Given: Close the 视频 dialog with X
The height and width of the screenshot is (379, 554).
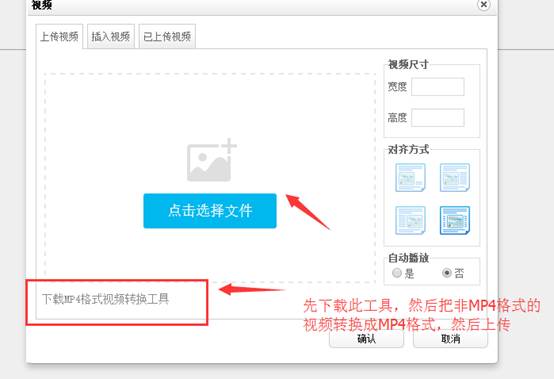Looking at the screenshot, I should (483, 5).
